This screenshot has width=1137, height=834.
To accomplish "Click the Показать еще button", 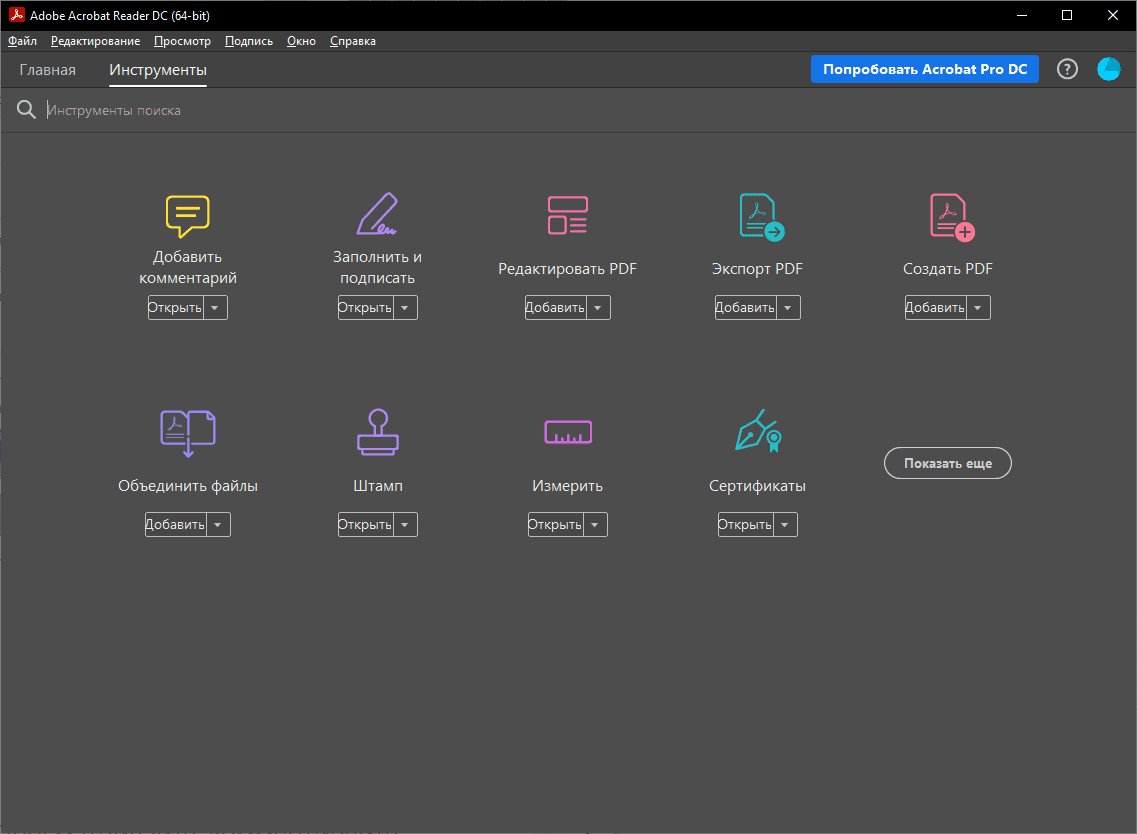I will pos(948,463).
